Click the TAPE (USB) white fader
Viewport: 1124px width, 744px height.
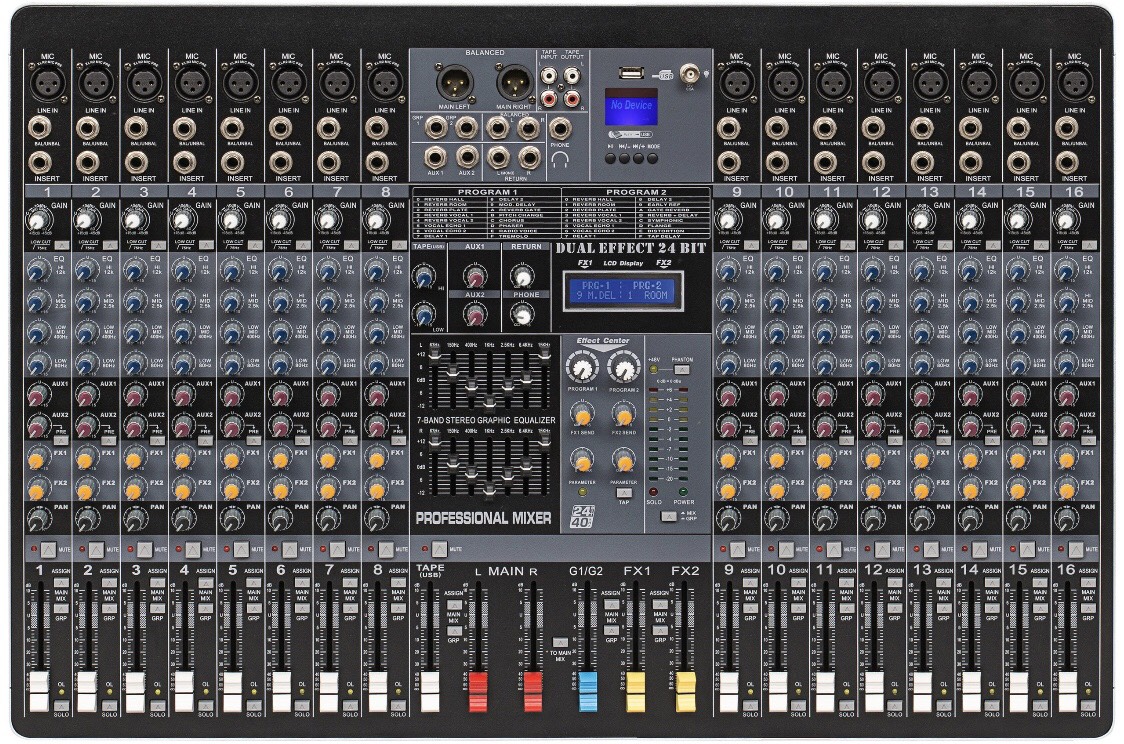point(429,692)
